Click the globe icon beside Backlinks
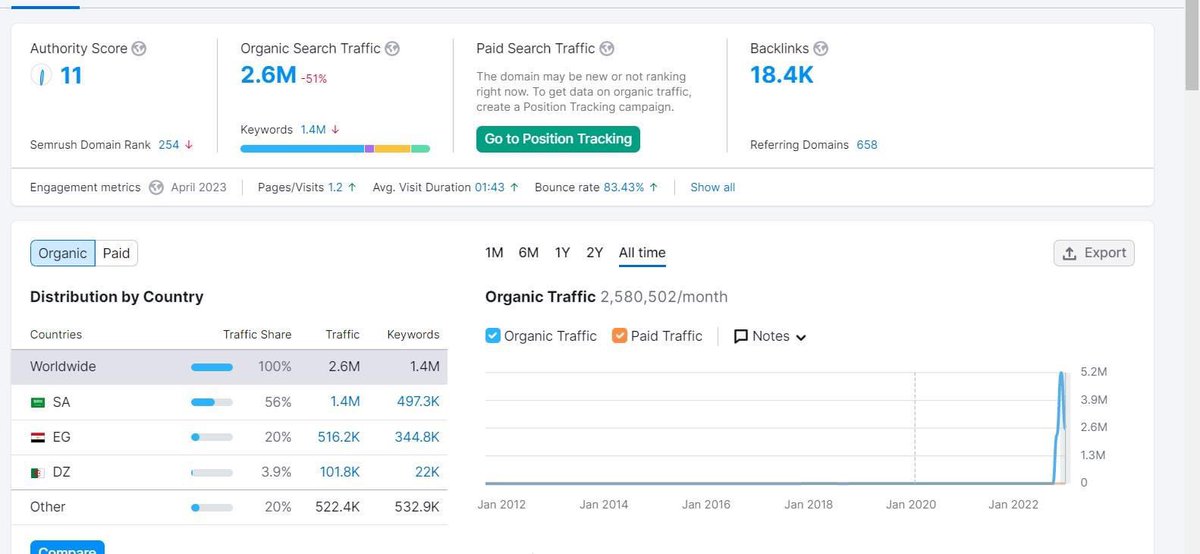Image resolution: width=1200 pixels, height=554 pixels. 820,48
